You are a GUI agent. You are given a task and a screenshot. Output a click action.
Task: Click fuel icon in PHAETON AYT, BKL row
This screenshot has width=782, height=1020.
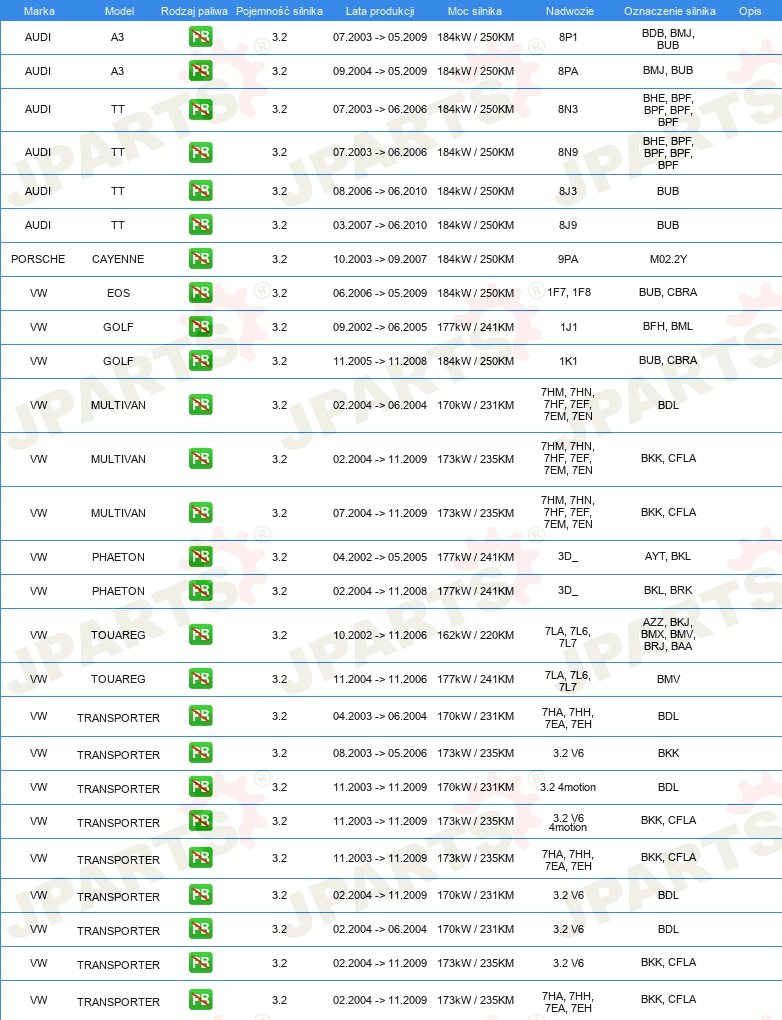[200, 557]
